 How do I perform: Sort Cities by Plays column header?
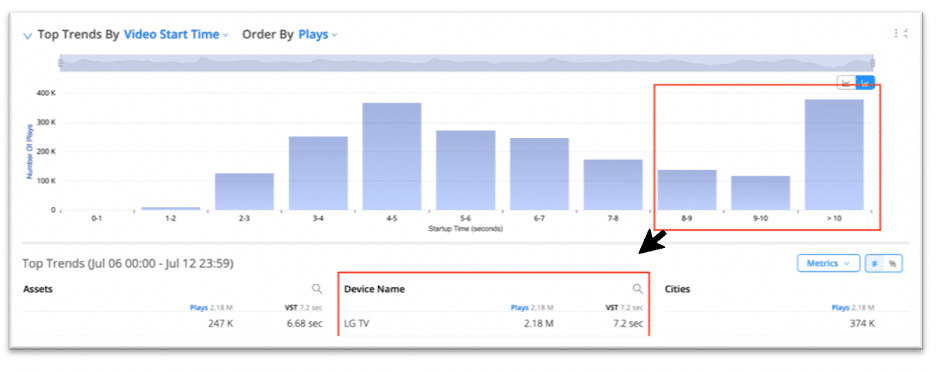pyautogui.click(x=853, y=308)
